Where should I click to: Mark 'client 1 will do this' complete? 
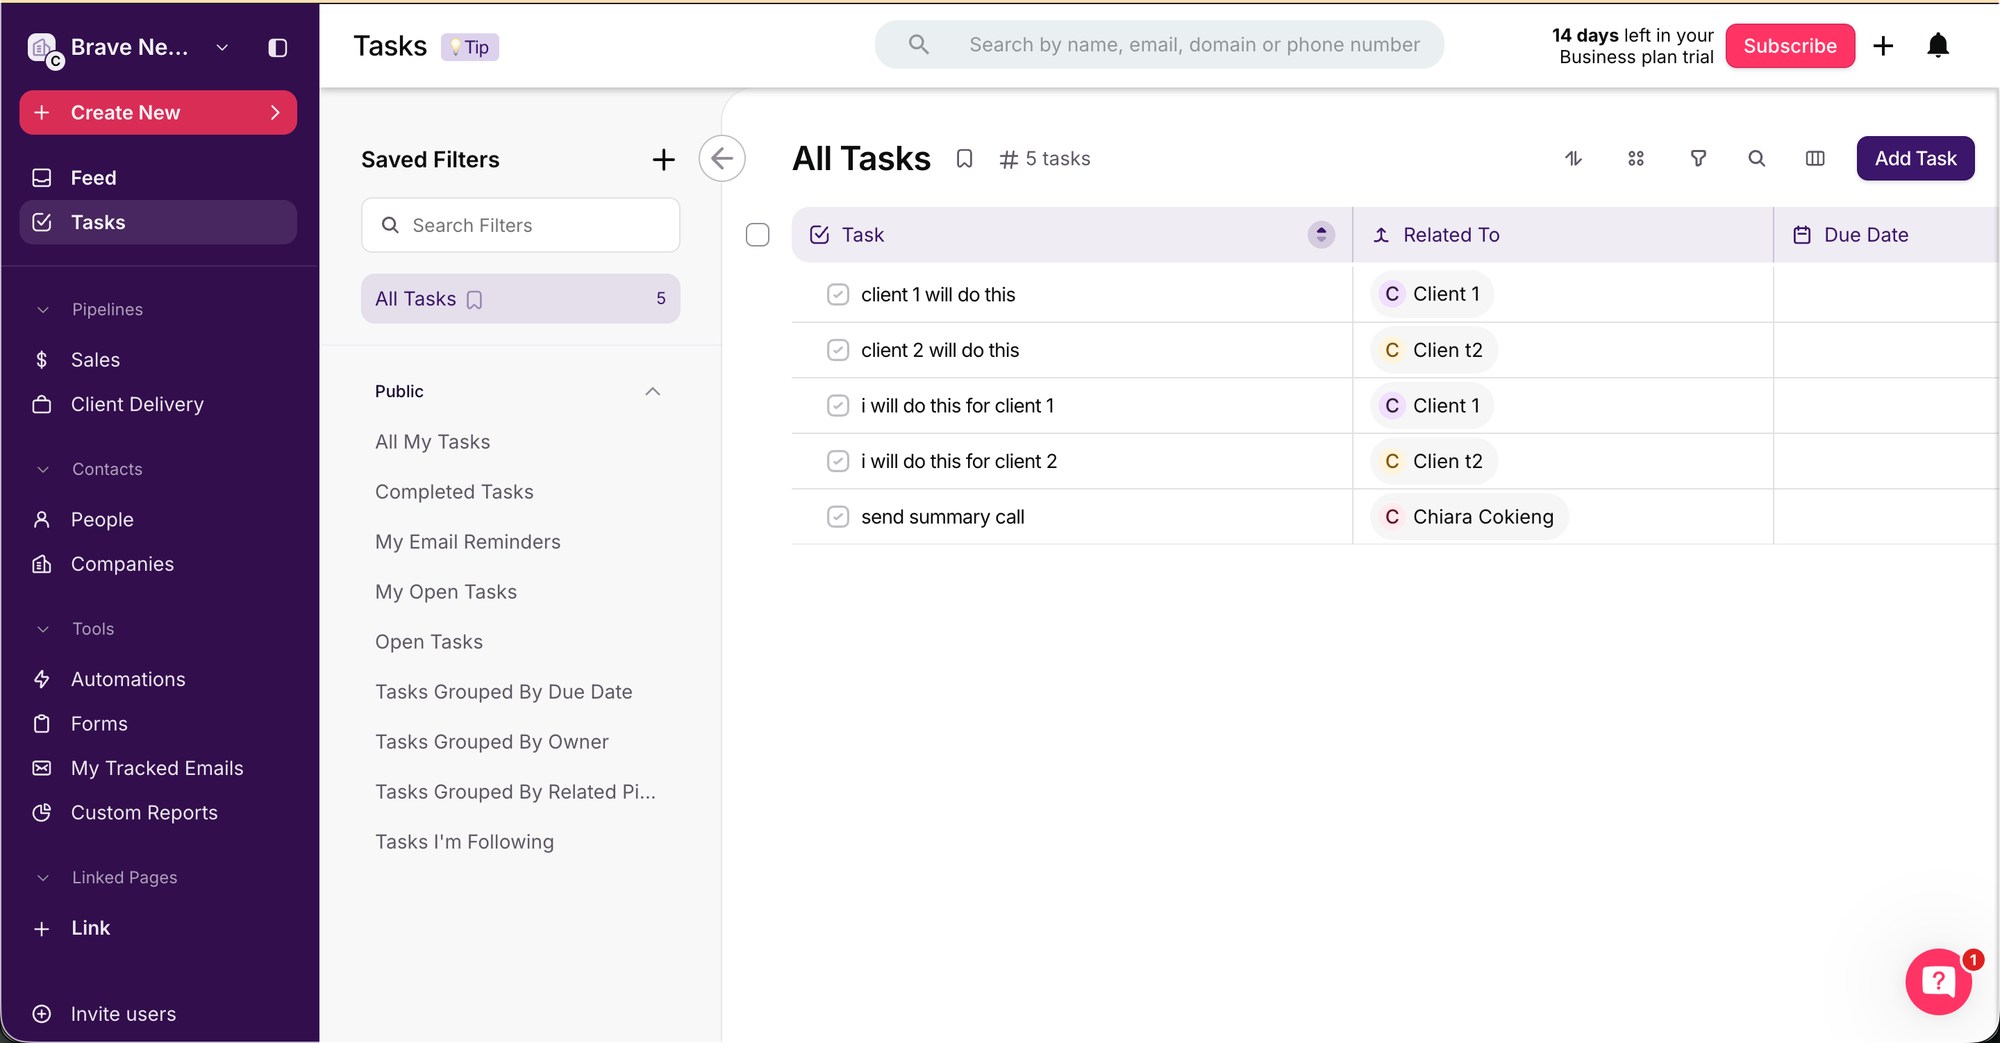838,295
